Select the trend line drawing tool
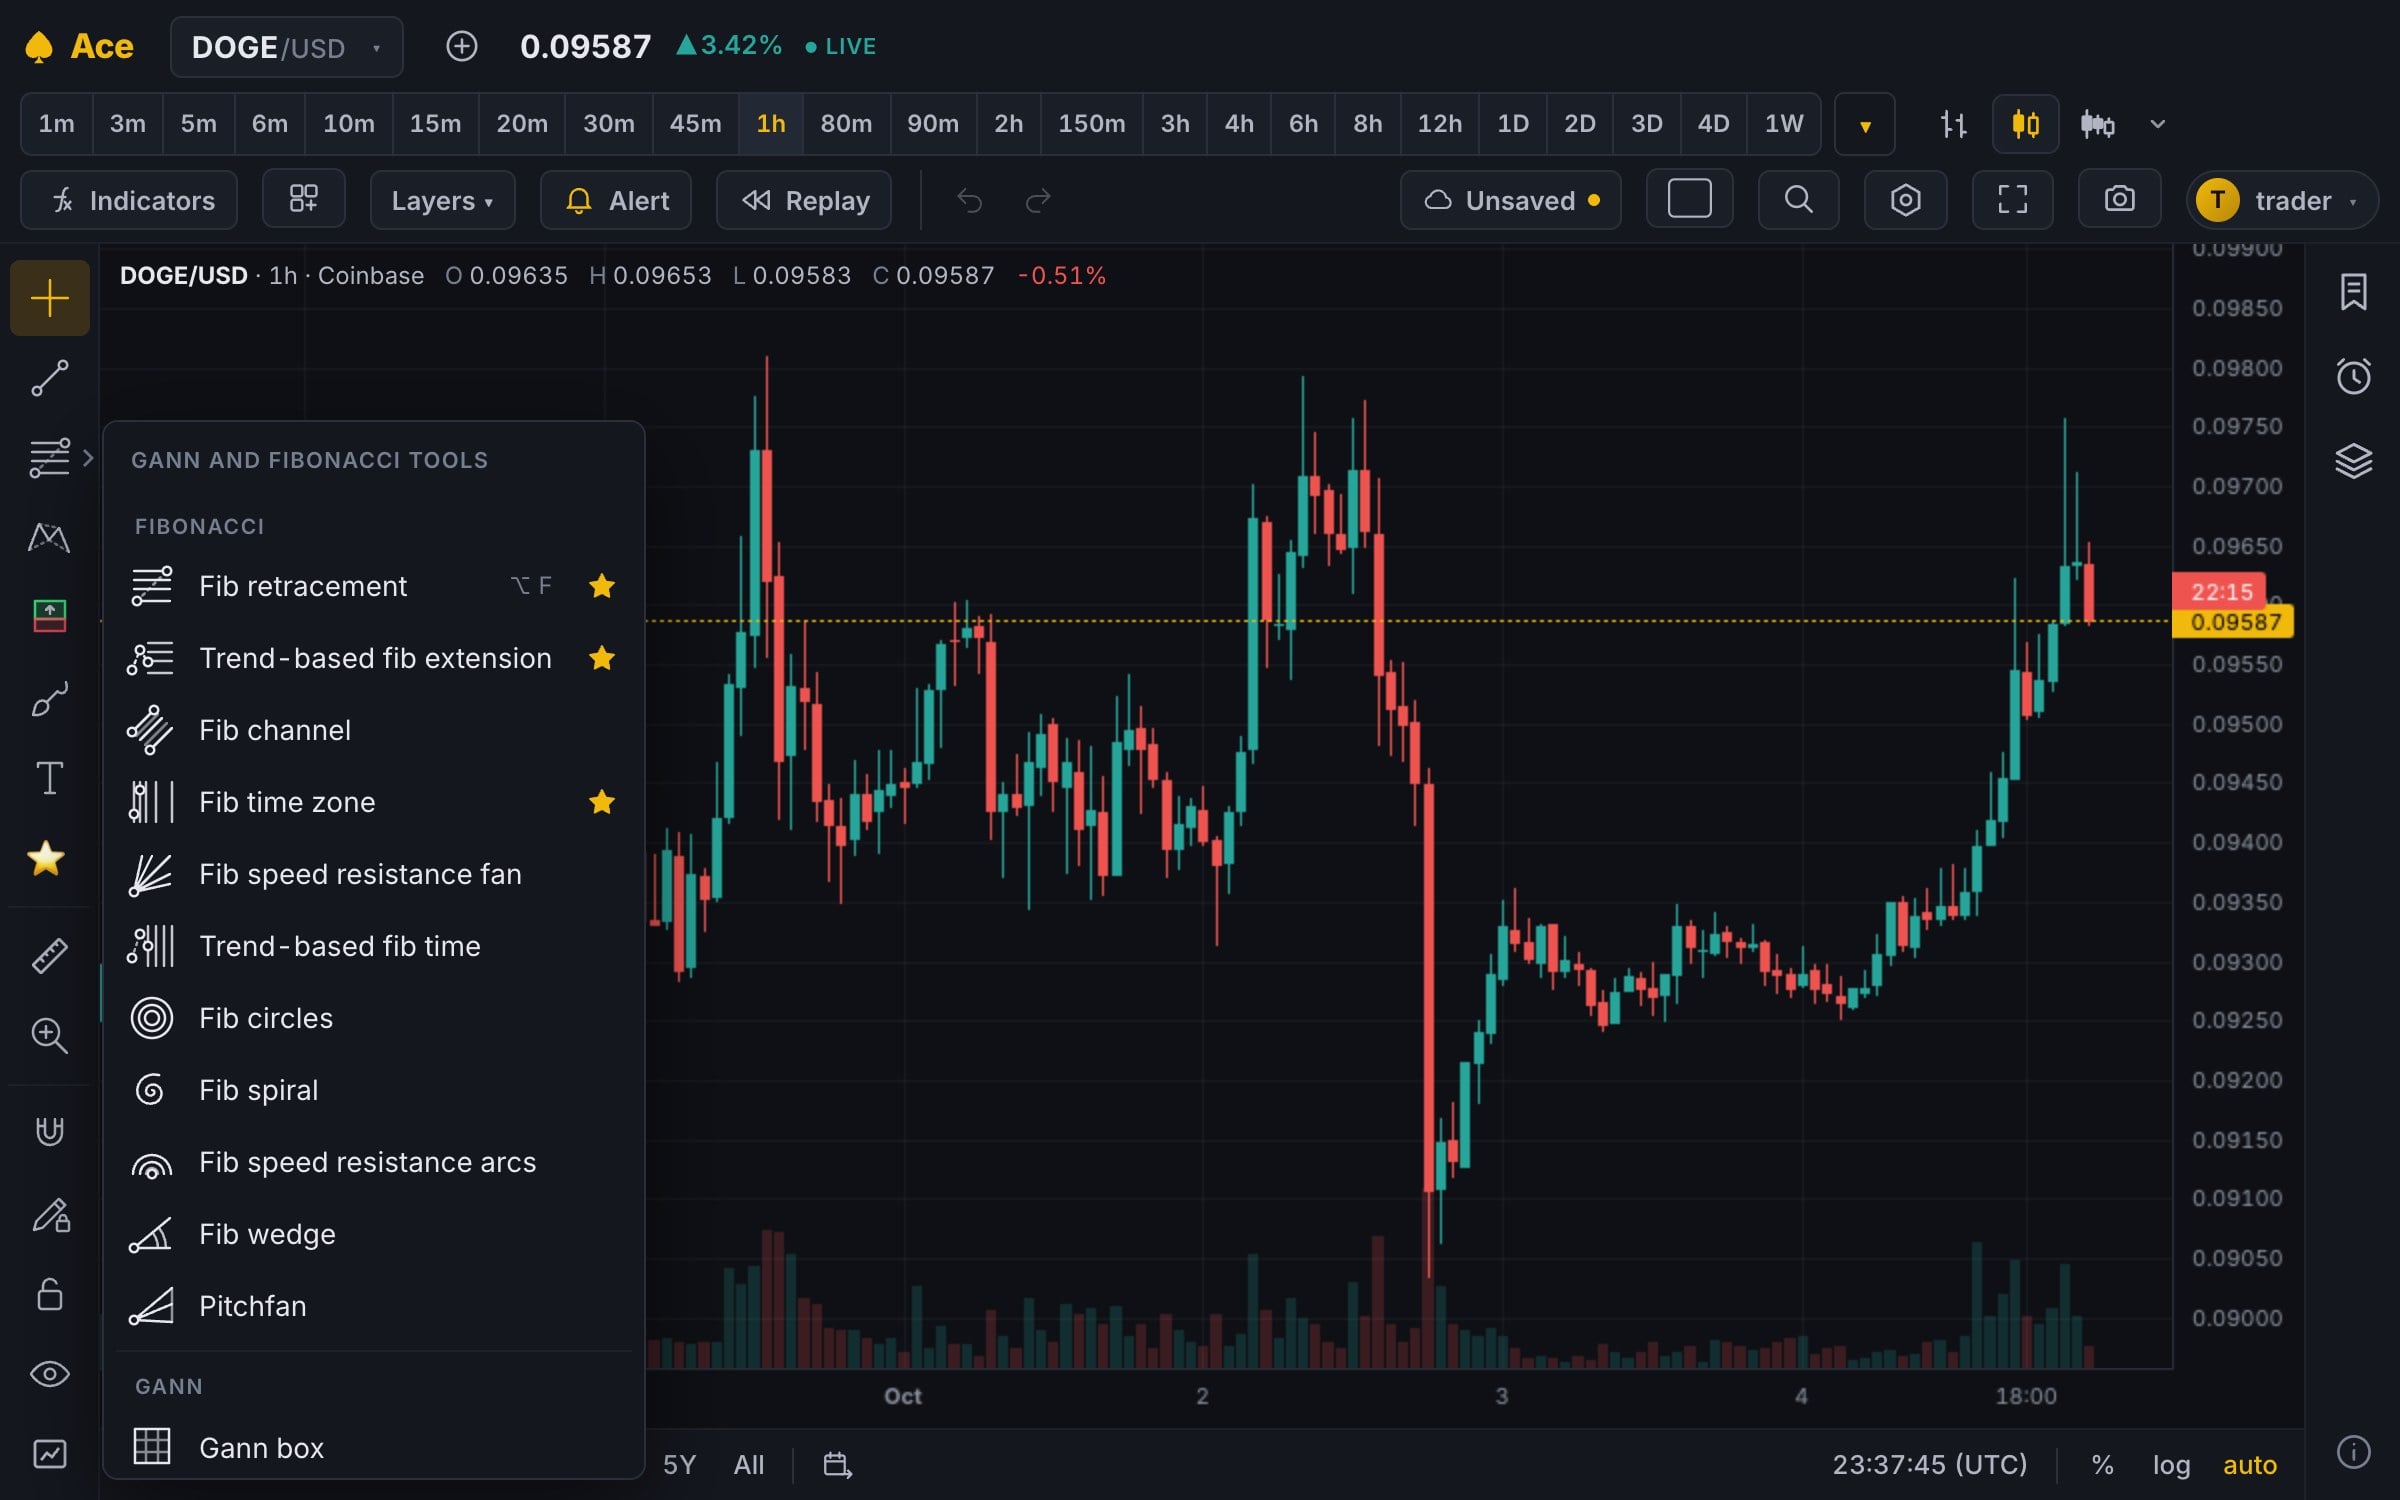 [49, 379]
